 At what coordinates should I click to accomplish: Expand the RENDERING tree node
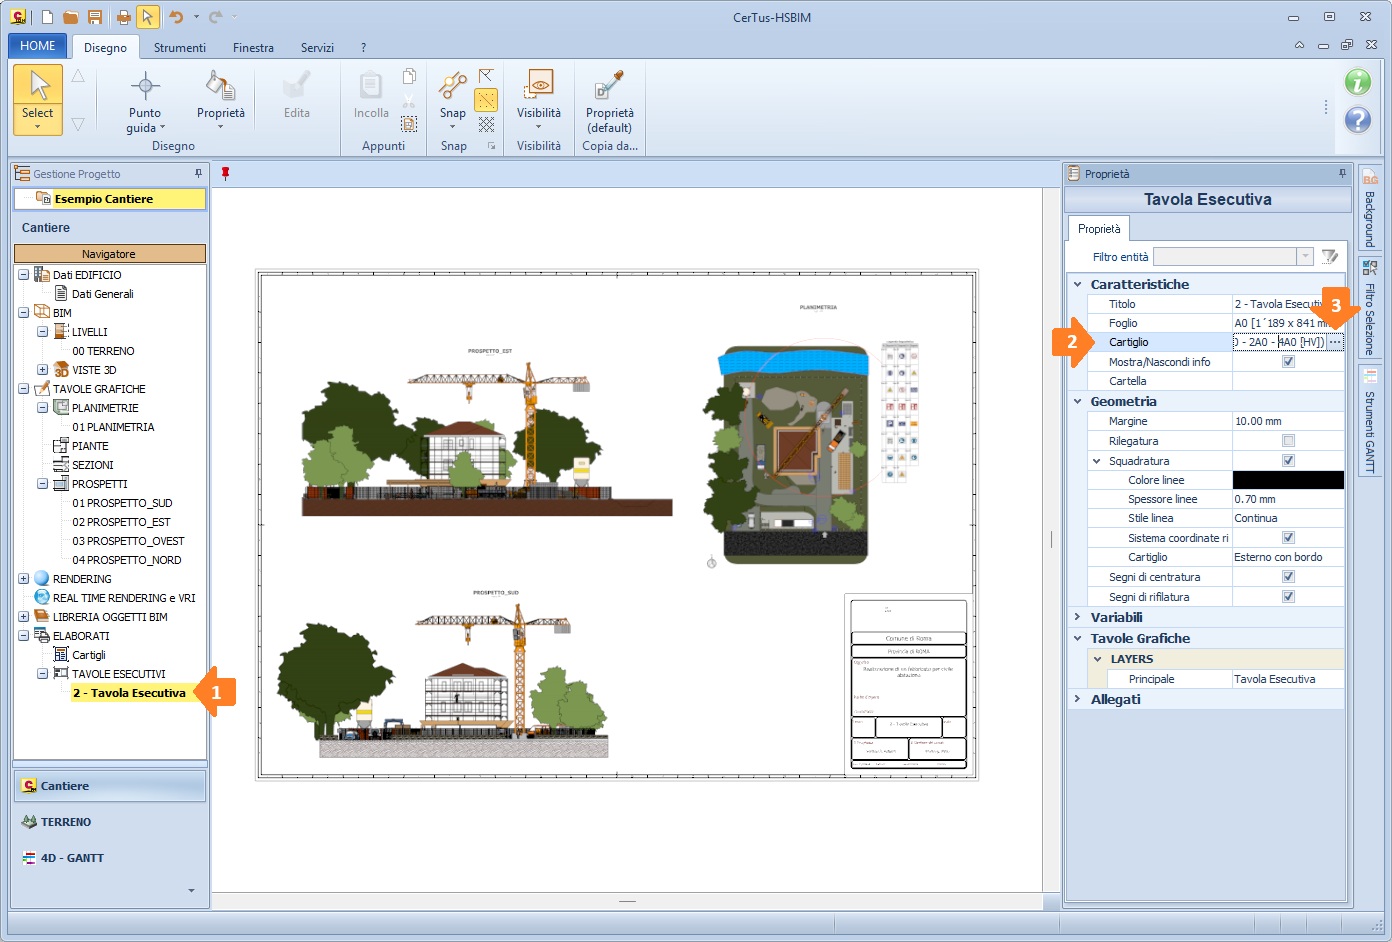coord(23,579)
